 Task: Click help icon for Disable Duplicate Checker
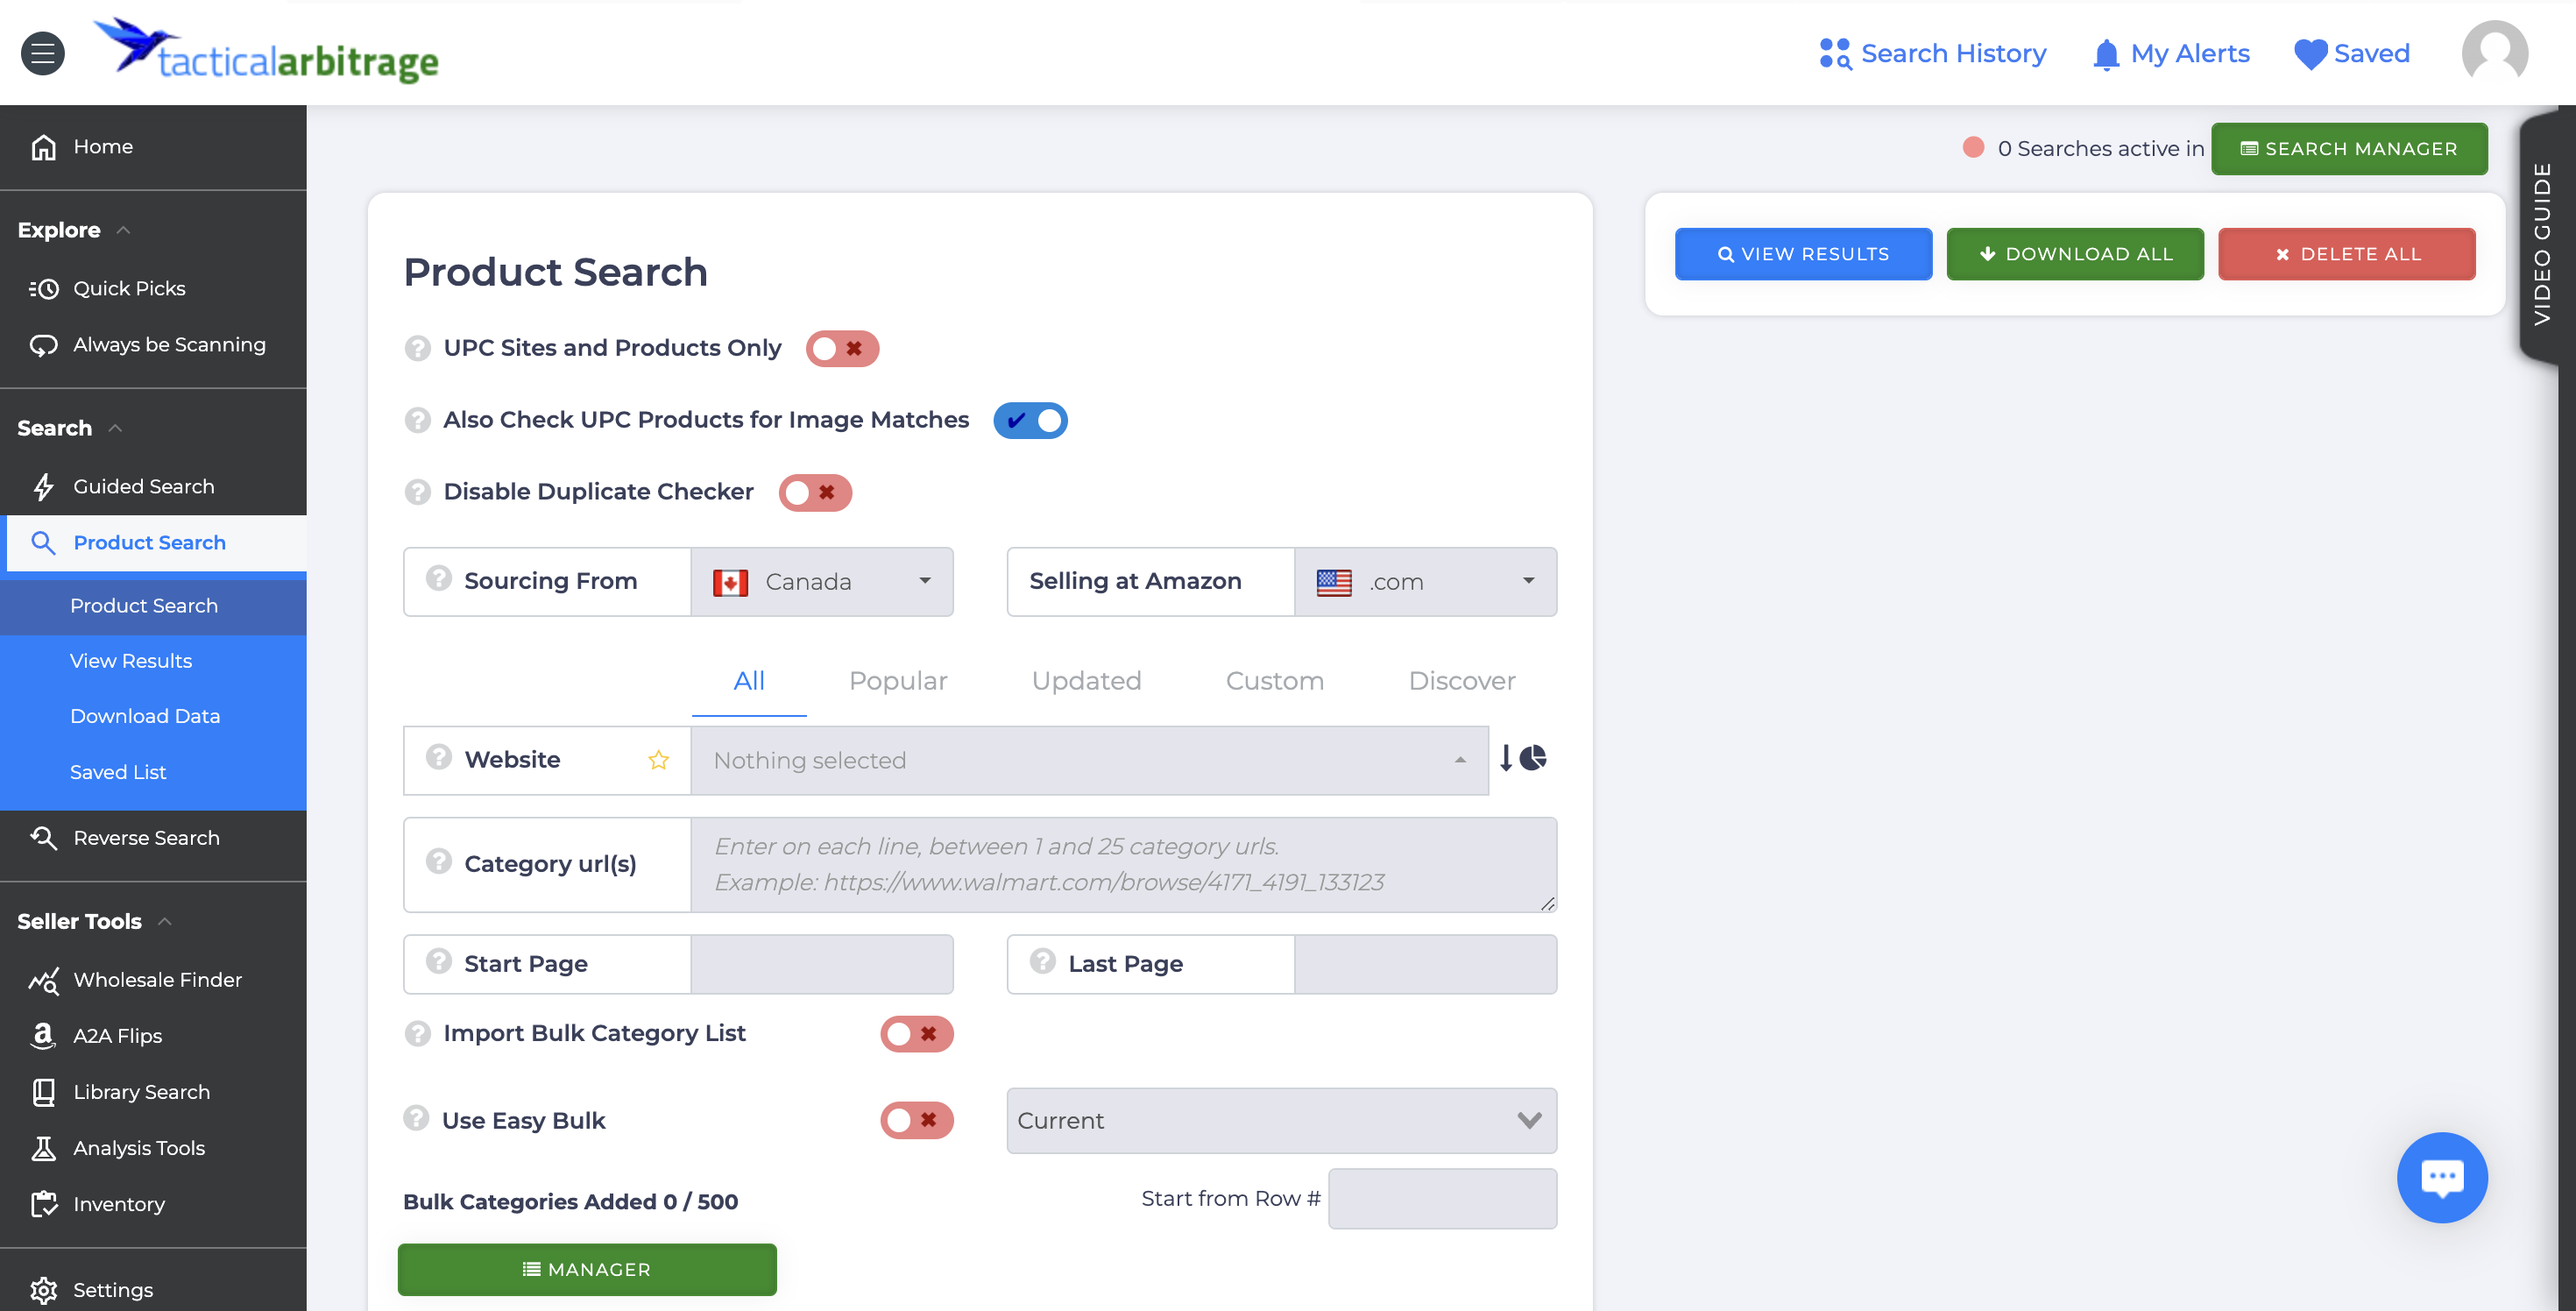click(x=417, y=492)
